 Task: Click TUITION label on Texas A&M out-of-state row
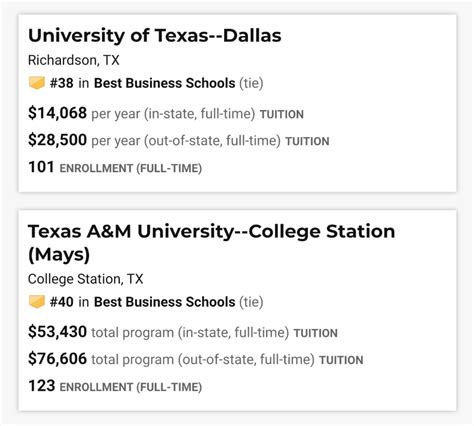[x=341, y=360]
